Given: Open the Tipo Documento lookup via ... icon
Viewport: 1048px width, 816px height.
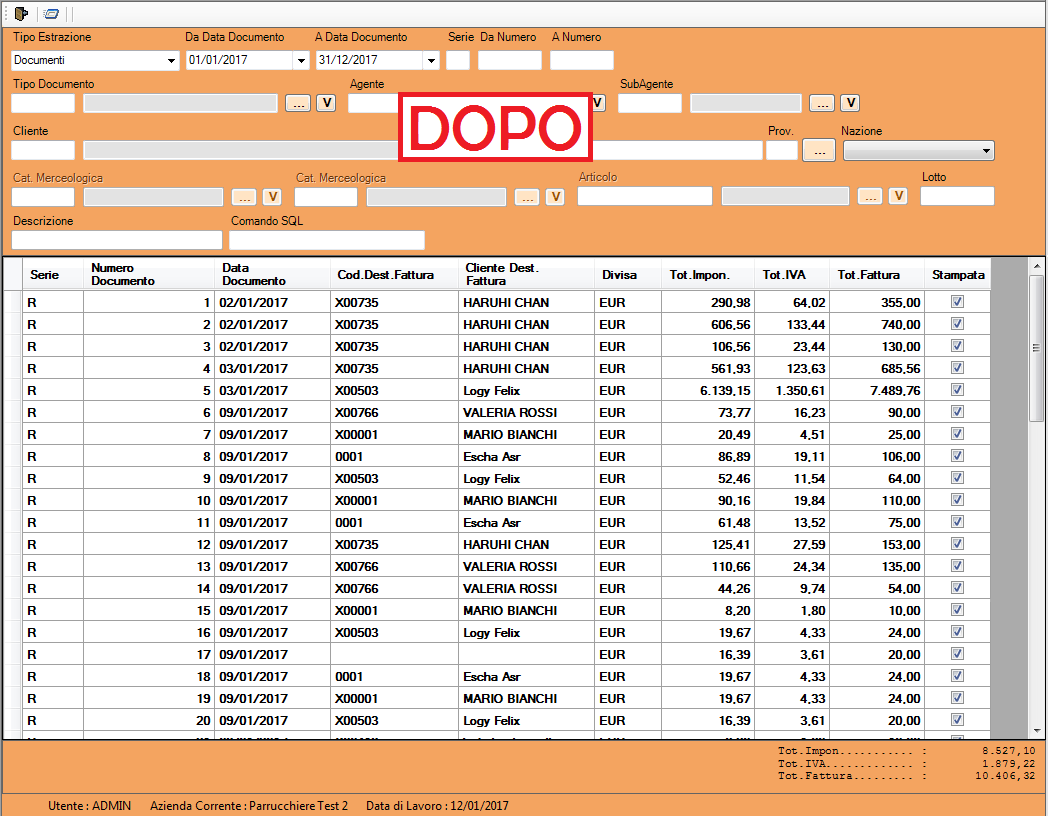Looking at the screenshot, I should (x=297, y=102).
